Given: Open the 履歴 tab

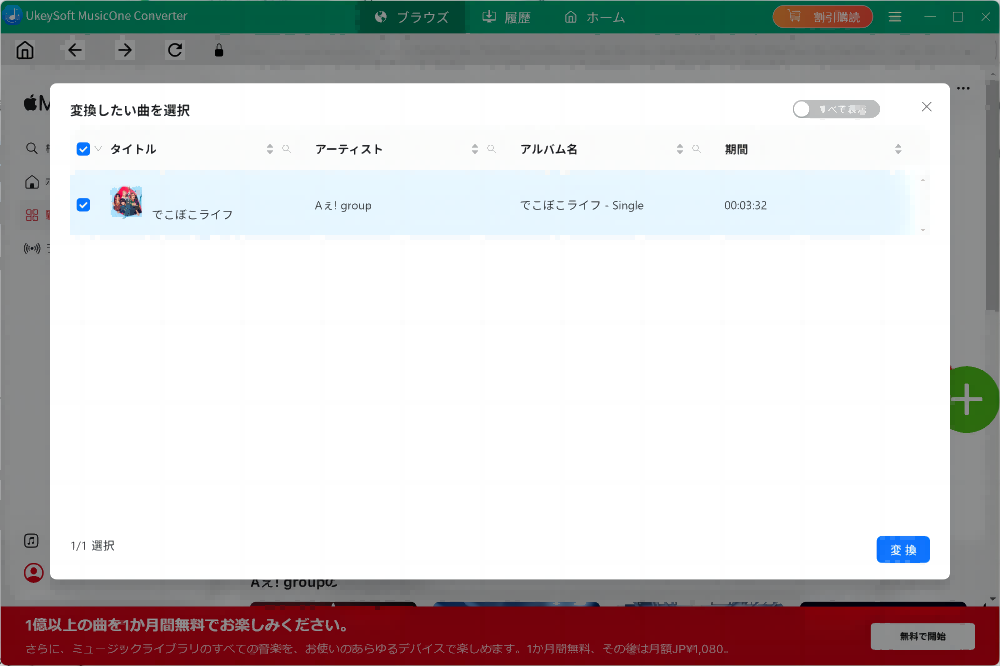Looking at the screenshot, I should point(506,17).
